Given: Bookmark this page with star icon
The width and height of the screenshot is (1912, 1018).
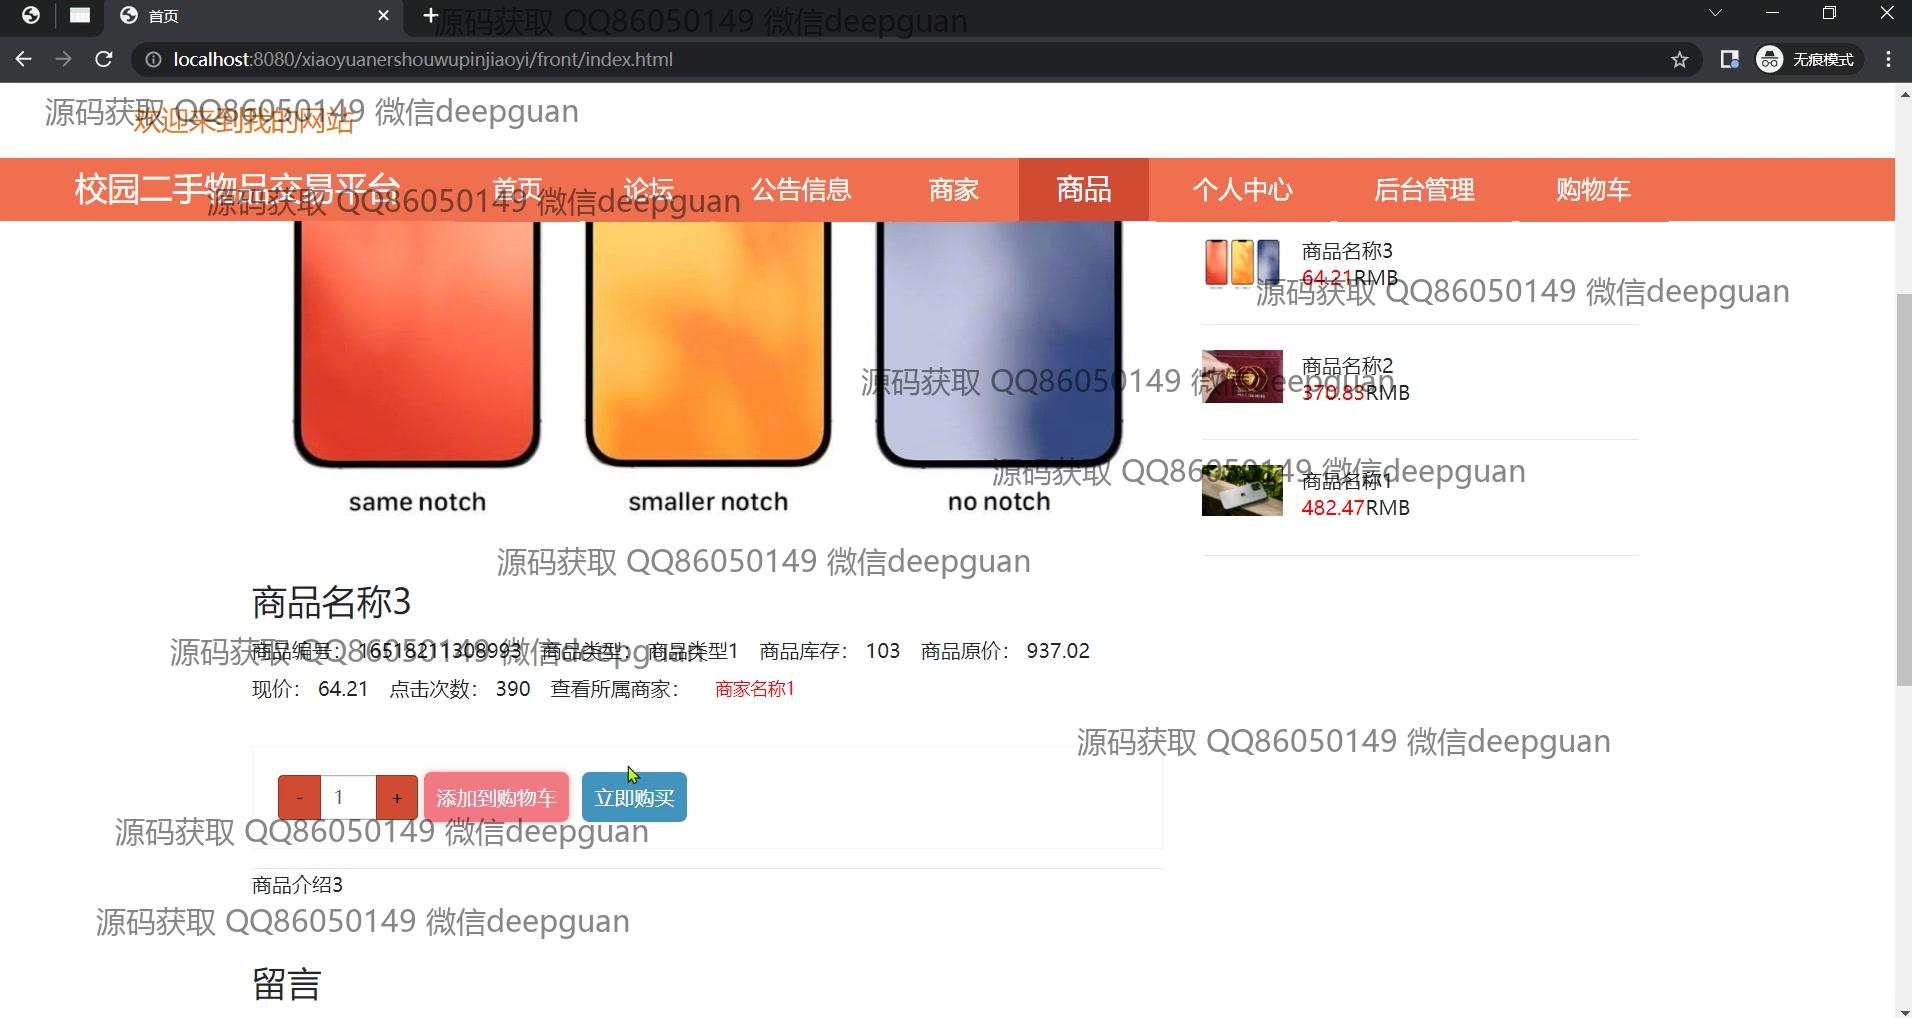Looking at the screenshot, I should click(1679, 60).
